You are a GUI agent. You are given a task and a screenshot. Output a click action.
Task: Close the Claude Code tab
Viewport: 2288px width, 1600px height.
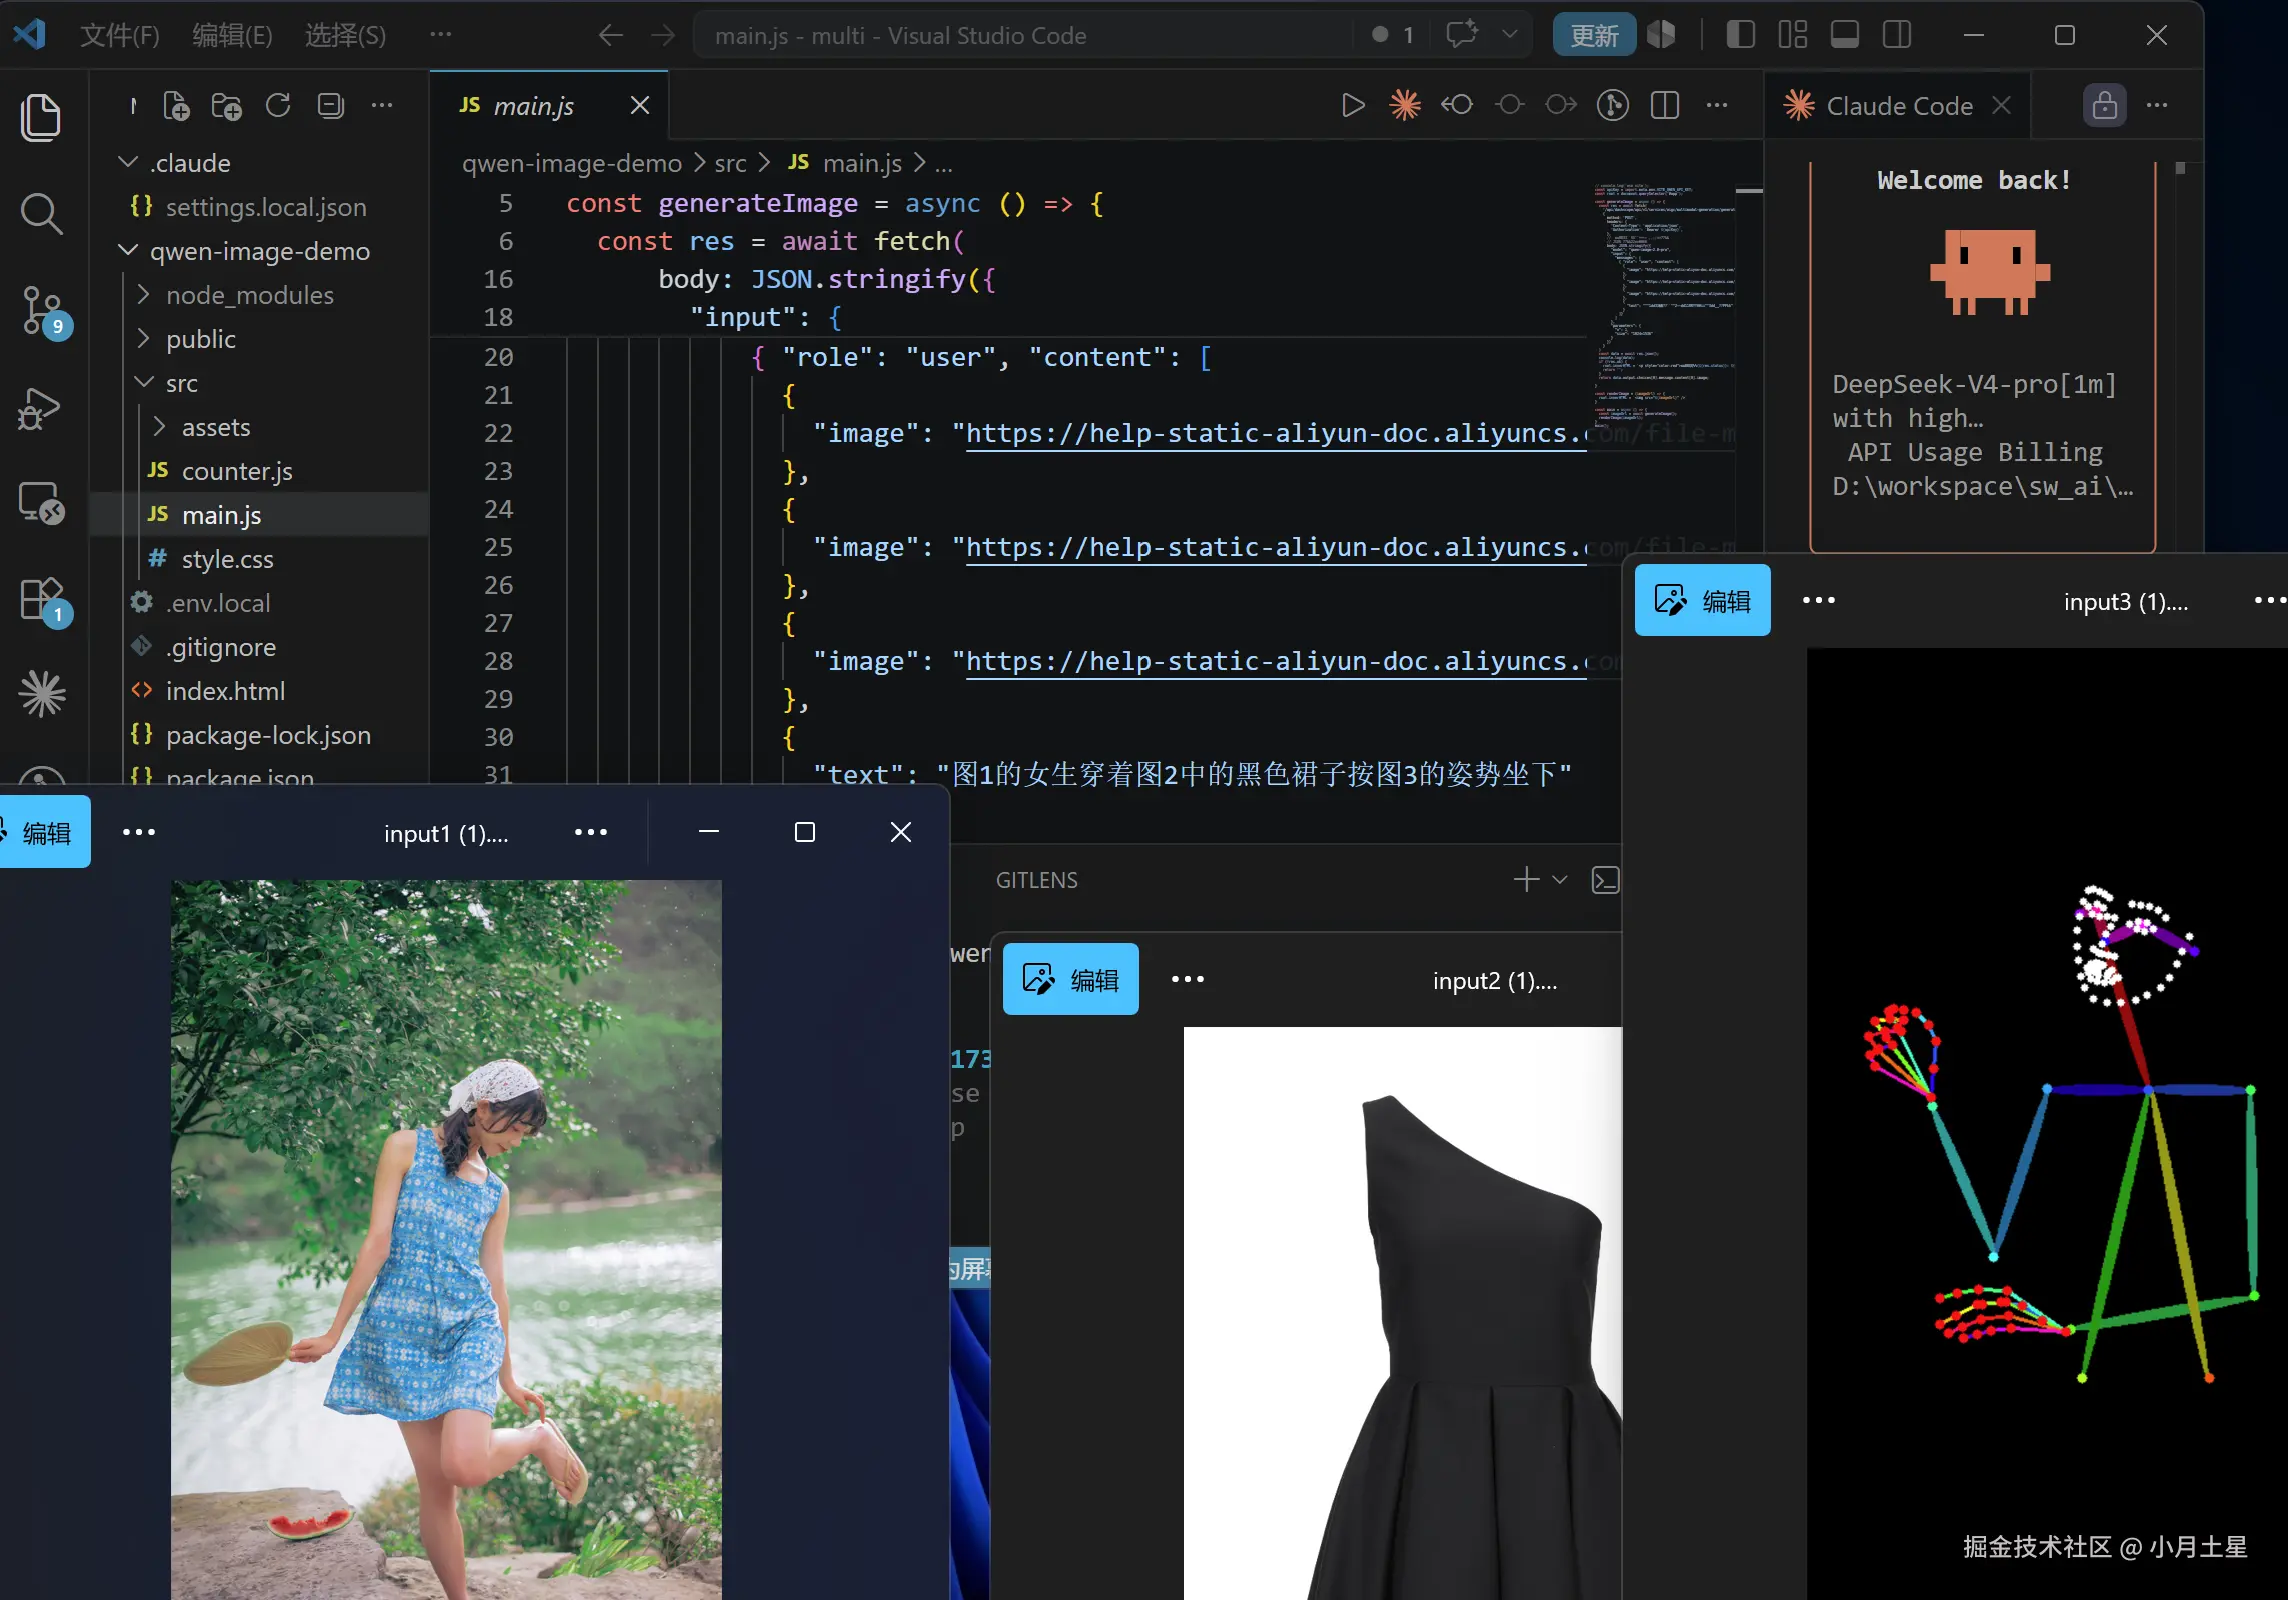tap(2001, 106)
